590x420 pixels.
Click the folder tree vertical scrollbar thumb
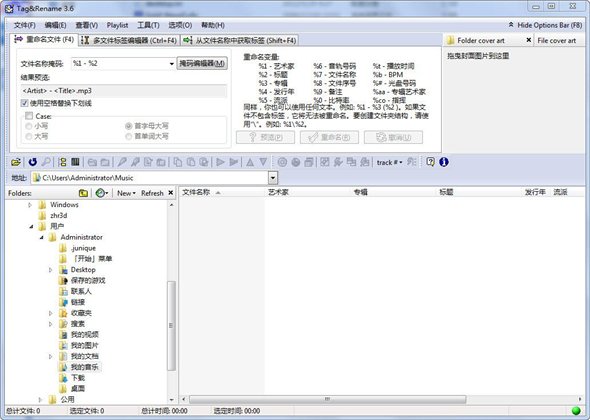(x=171, y=326)
